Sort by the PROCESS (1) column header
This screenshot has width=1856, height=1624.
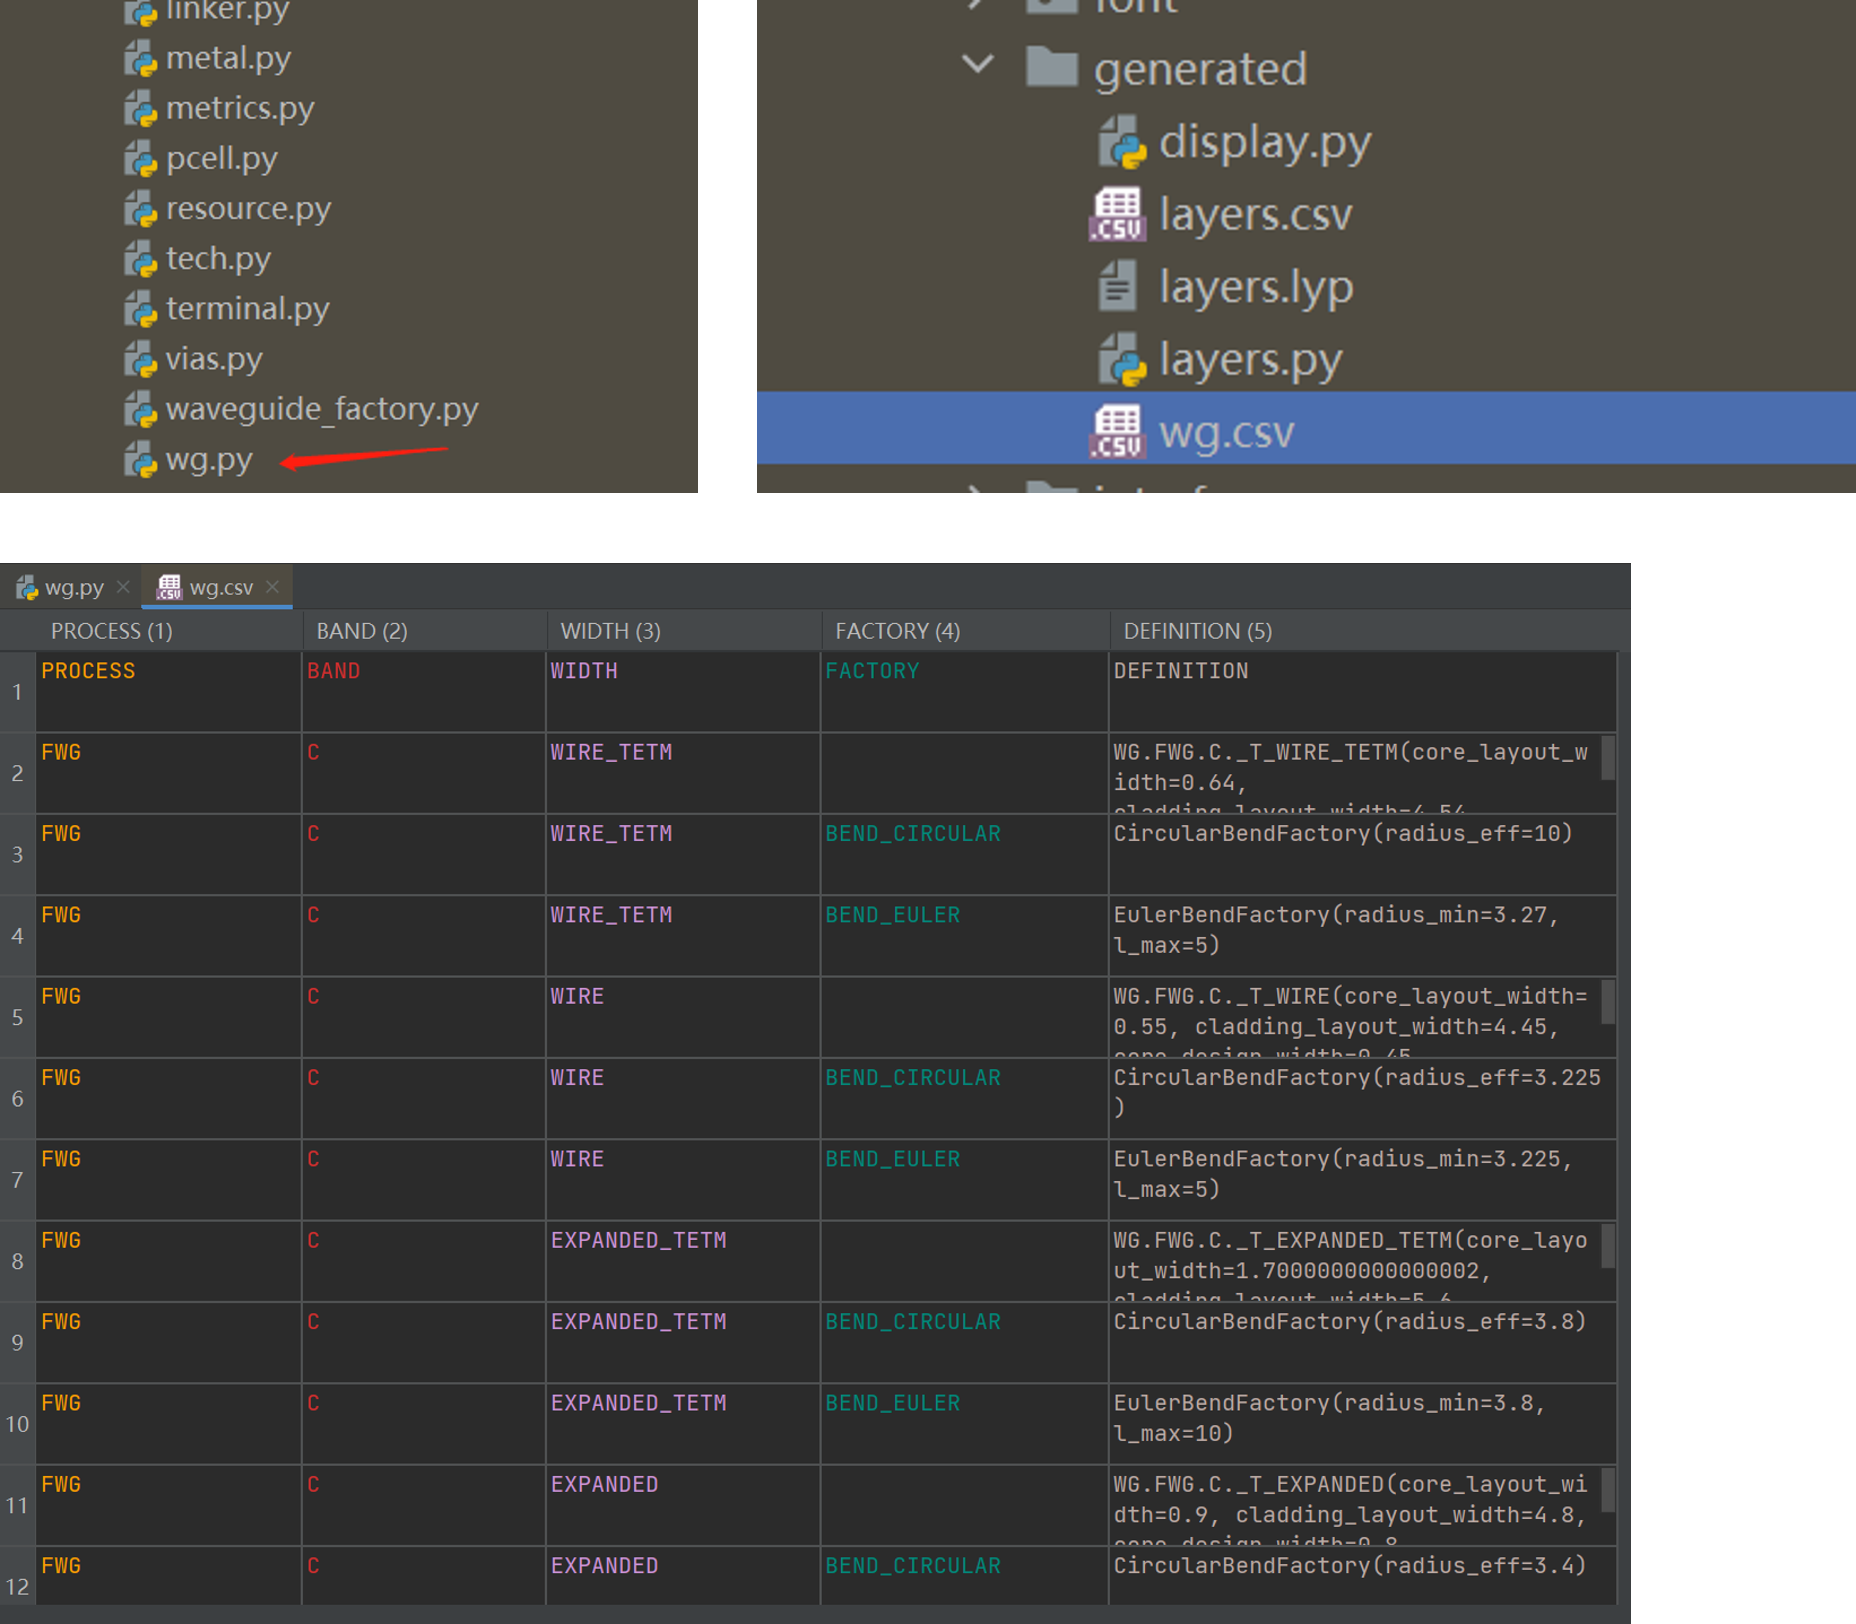[x=112, y=631]
